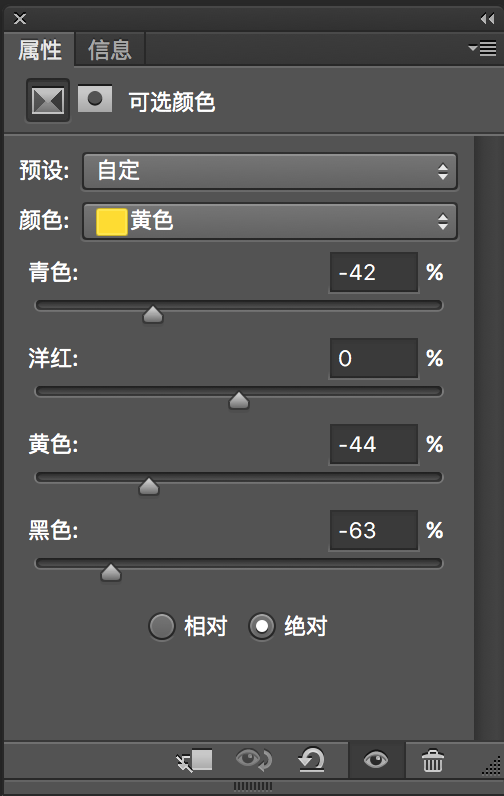Image resolution: width=504 pixels, height=796 pixels.
Task: Switch to the 属性 tab
Action: point(40,50)
